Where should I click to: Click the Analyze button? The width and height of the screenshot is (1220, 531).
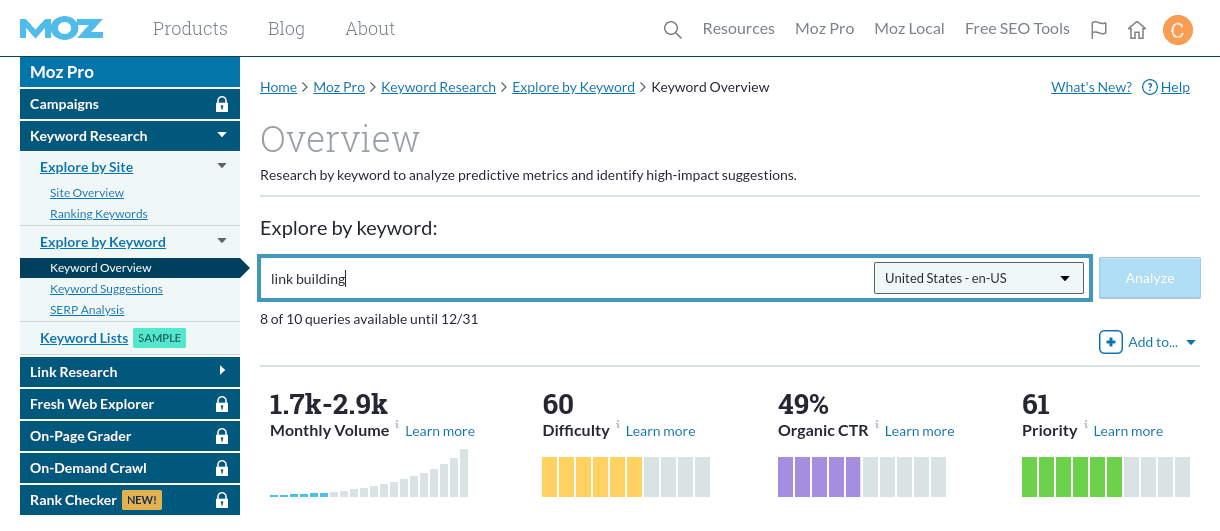1149,278
